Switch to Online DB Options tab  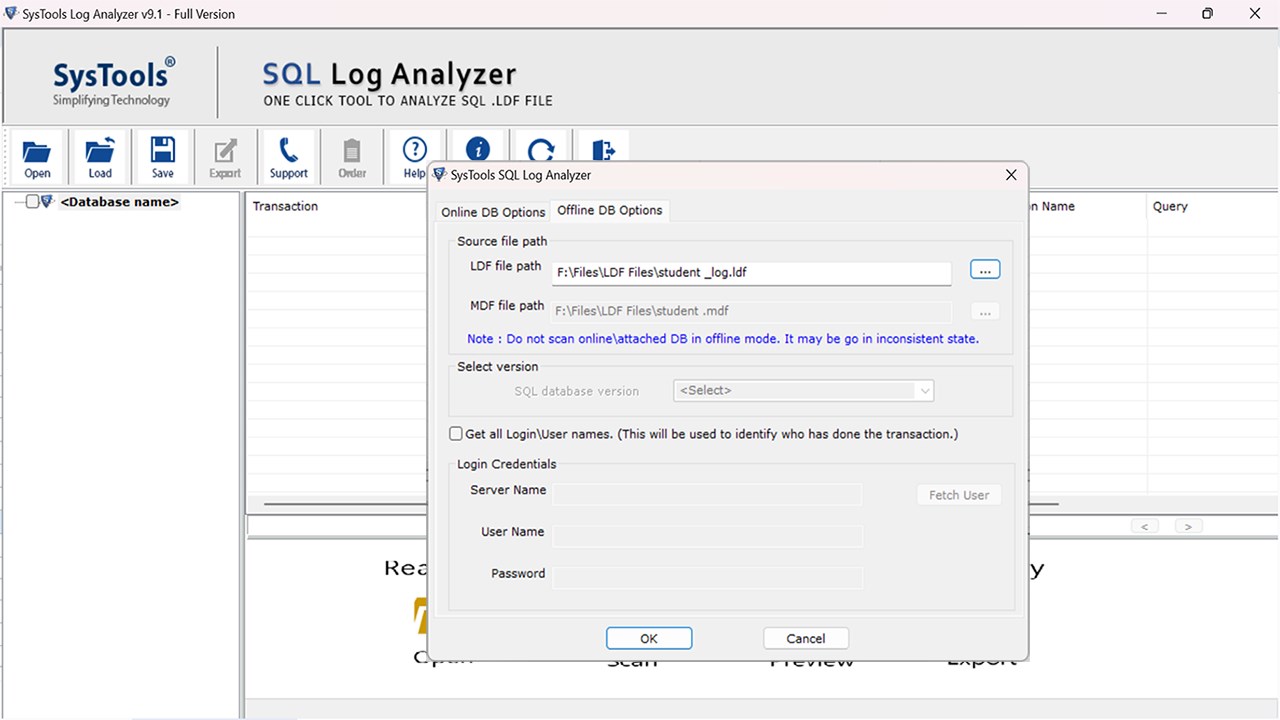[x=493, y=212]
